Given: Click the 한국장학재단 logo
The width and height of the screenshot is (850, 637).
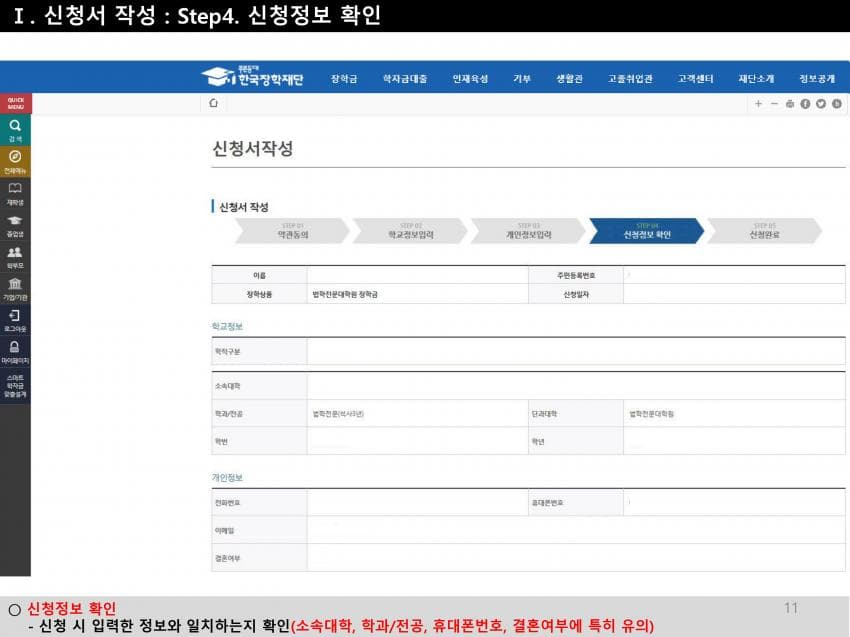Looking at the screenshot, I should click(x=252, y=77).
